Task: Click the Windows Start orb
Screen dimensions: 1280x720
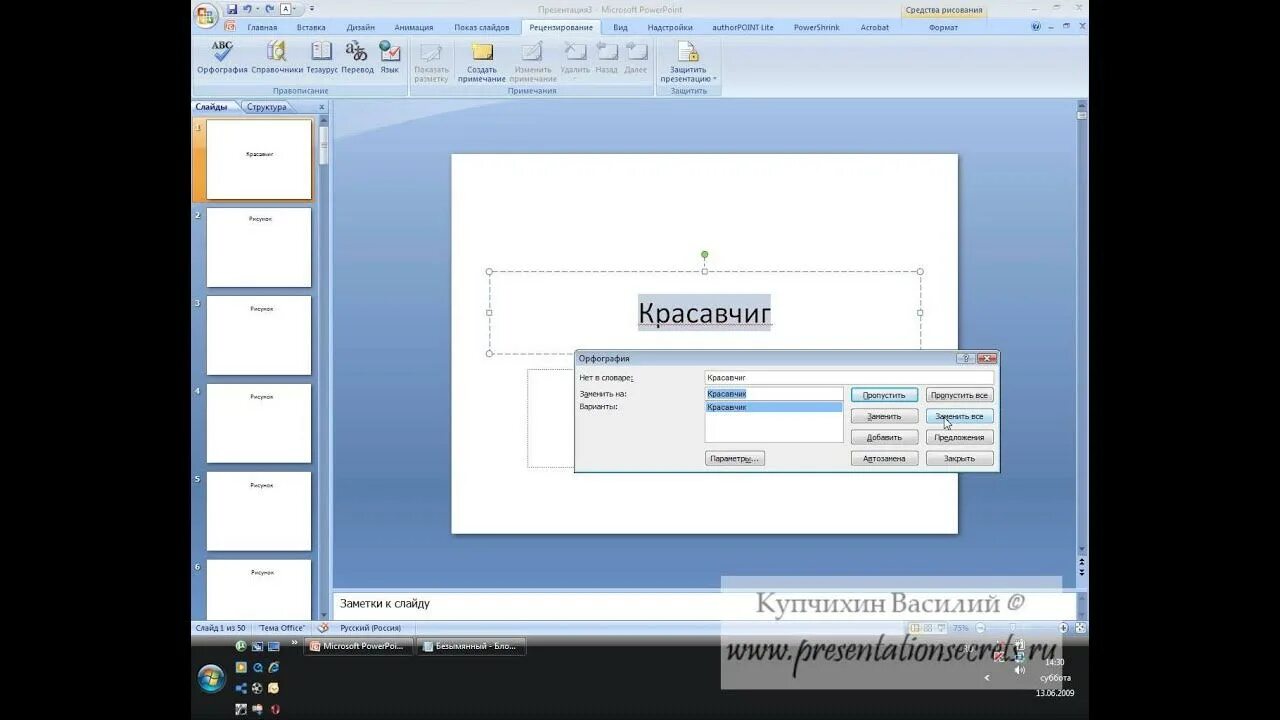Action: (211, 679)
